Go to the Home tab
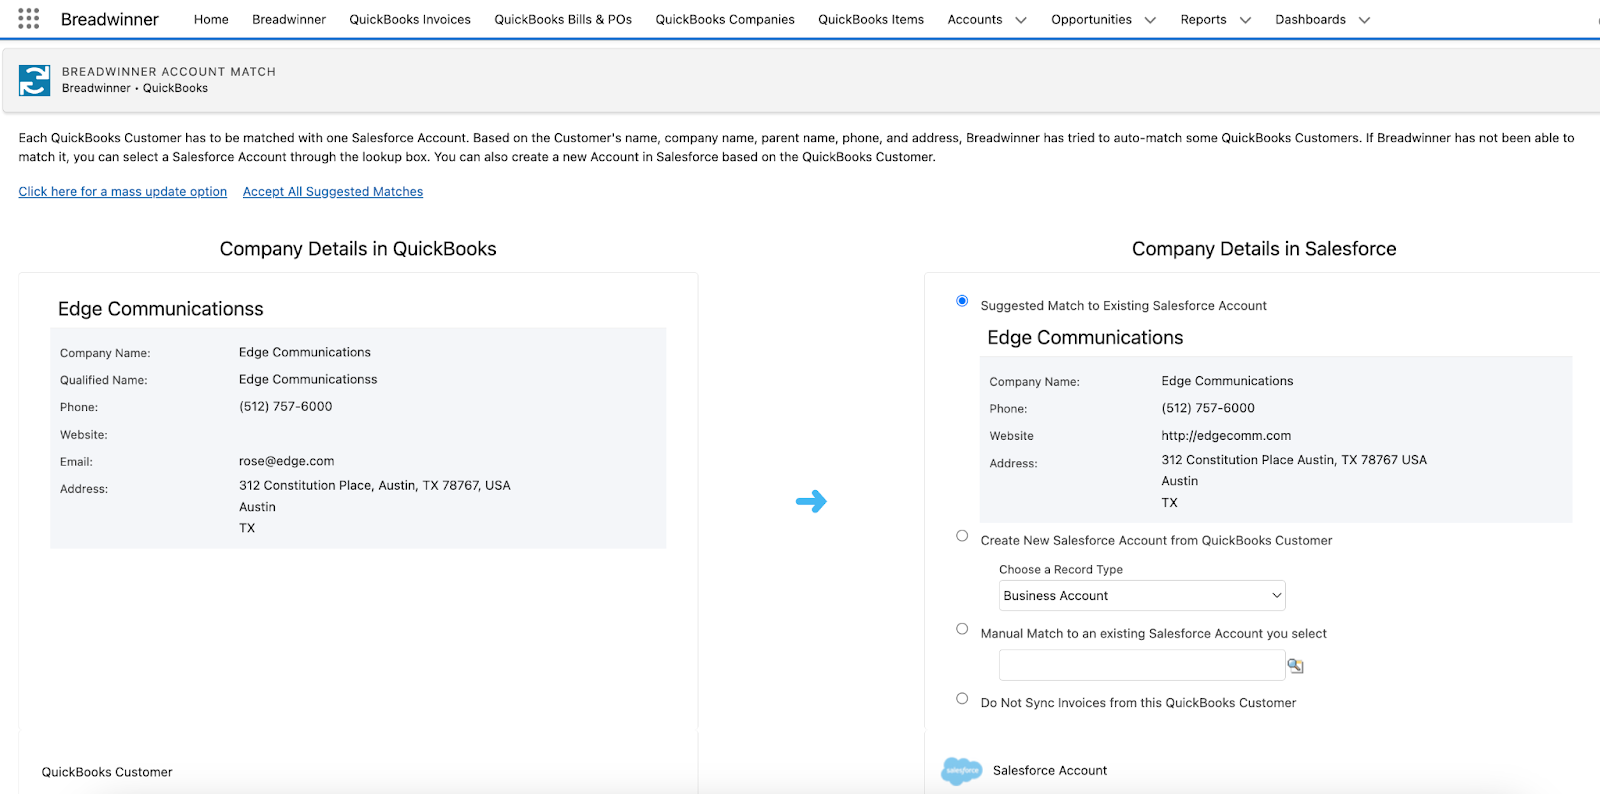1600x794 pixels. [211, 19]
